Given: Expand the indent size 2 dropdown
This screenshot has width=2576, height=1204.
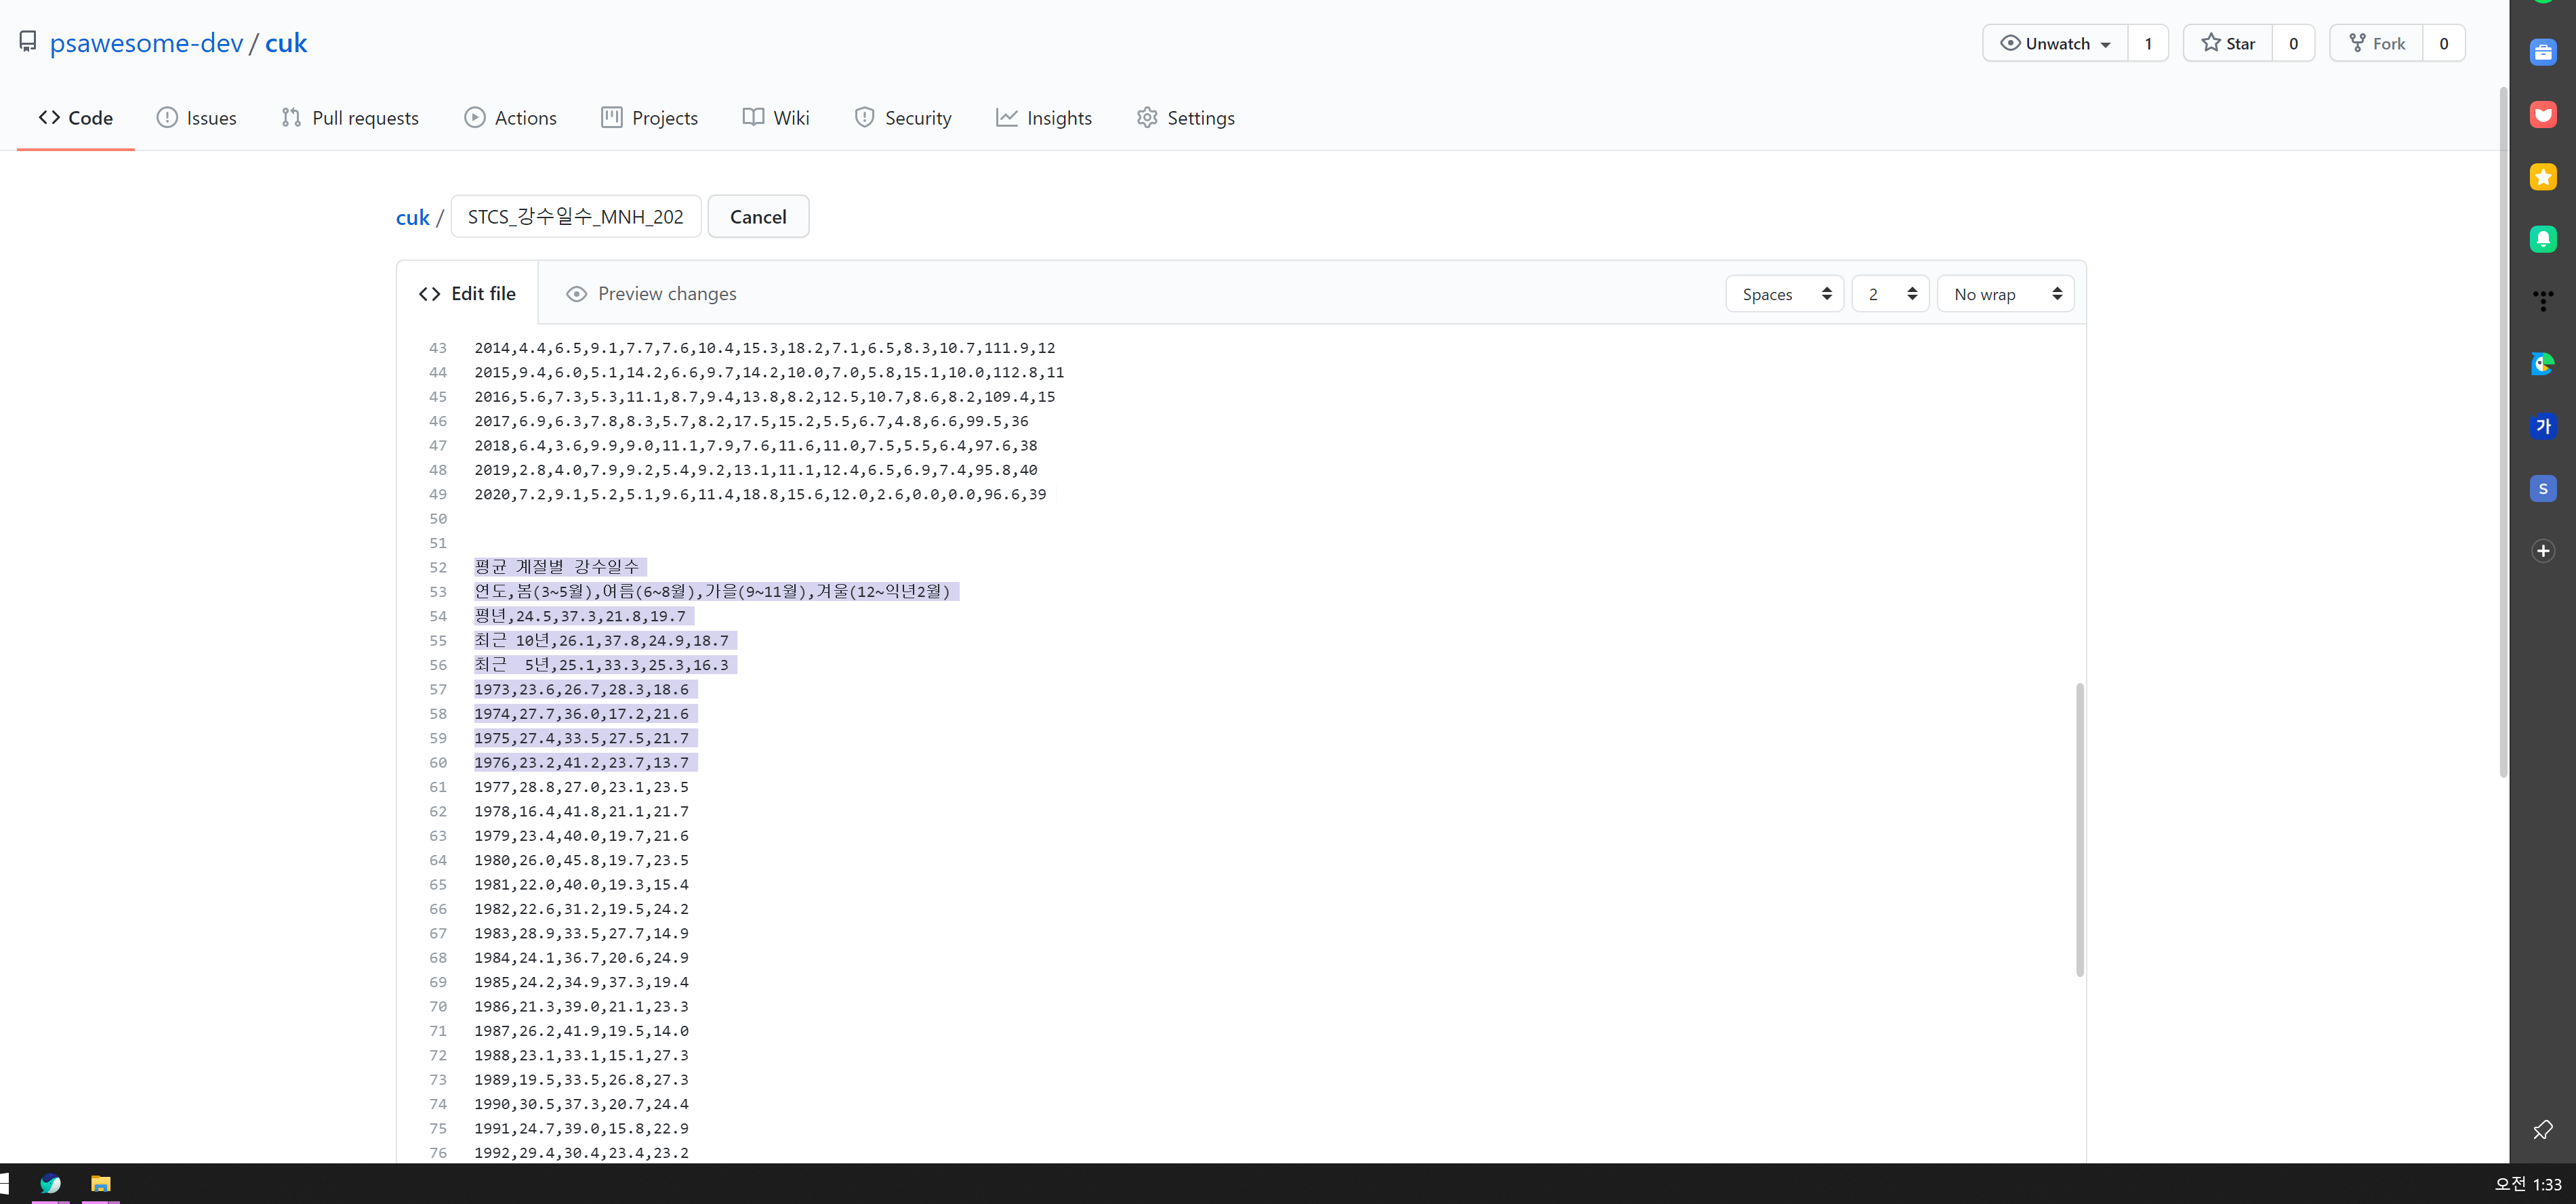Looking at the screenshot, I should [1889, 294].
